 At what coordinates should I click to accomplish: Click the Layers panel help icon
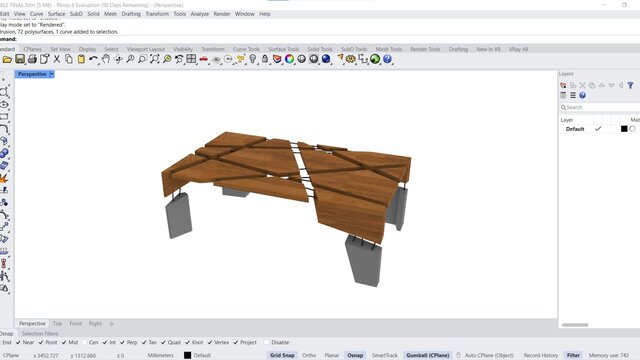[582, 95]
